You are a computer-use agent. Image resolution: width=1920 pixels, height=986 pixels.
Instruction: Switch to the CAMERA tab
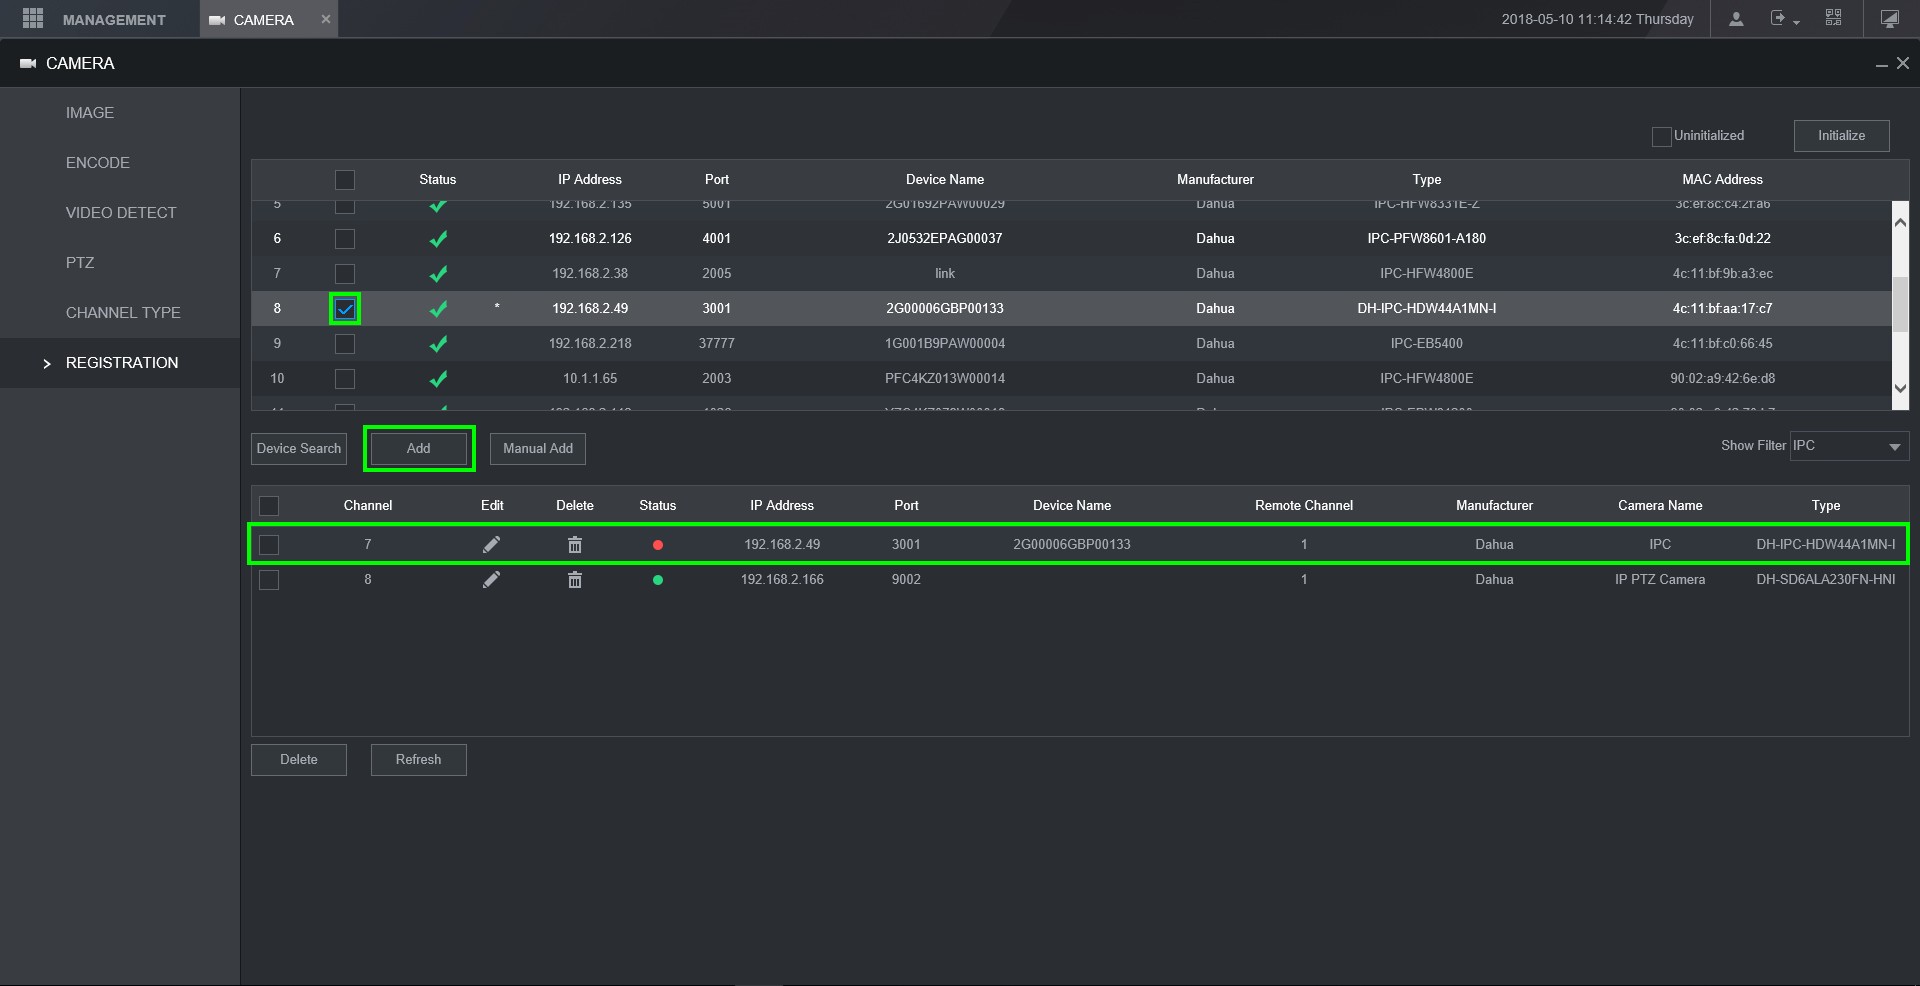pos(263,20)
